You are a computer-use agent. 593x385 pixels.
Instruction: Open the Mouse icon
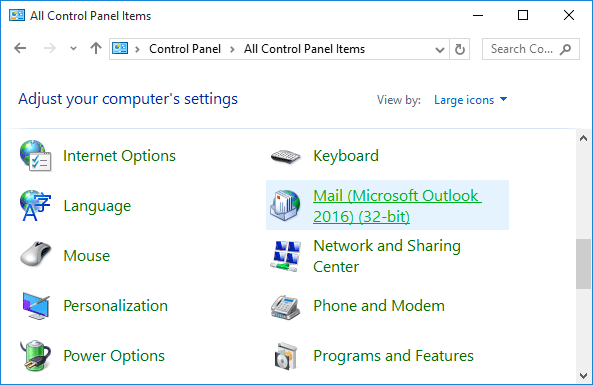tap(35, 254)
